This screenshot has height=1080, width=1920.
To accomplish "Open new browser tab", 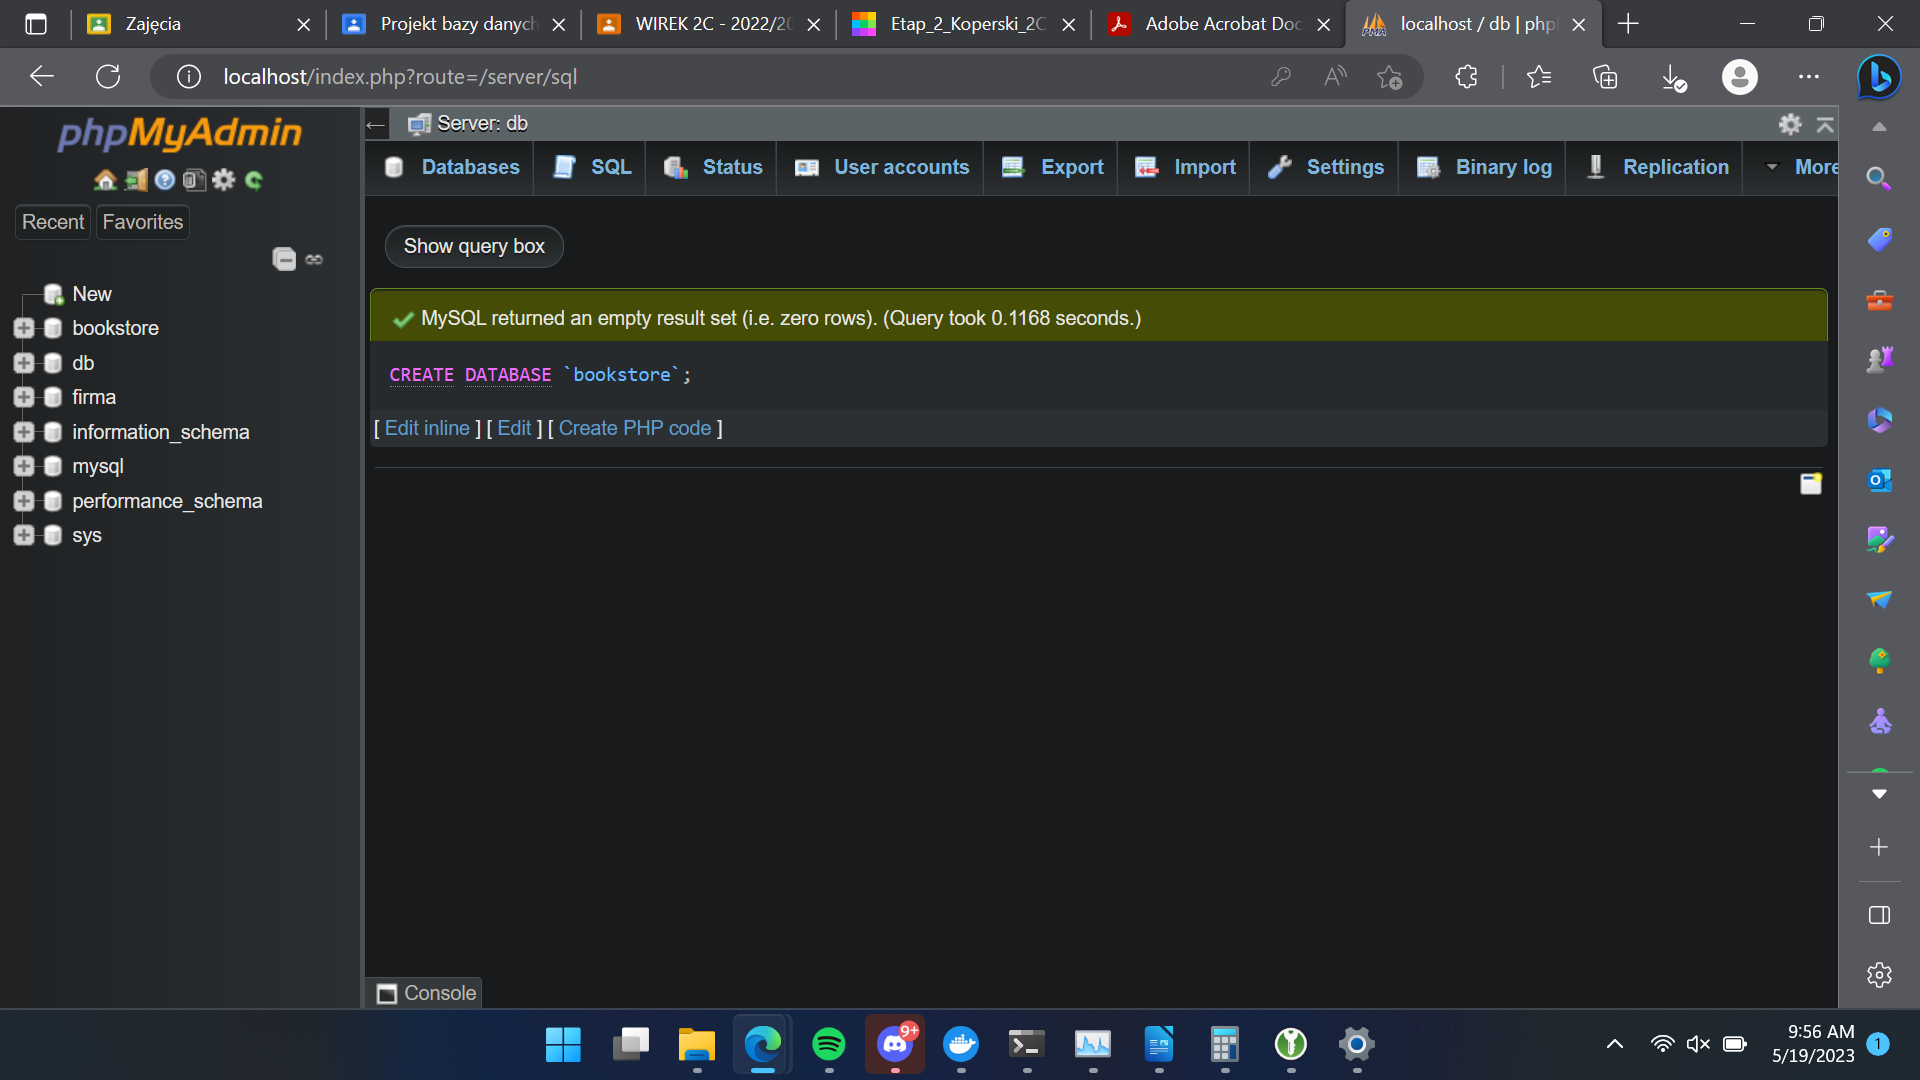I will [1628, 24].
